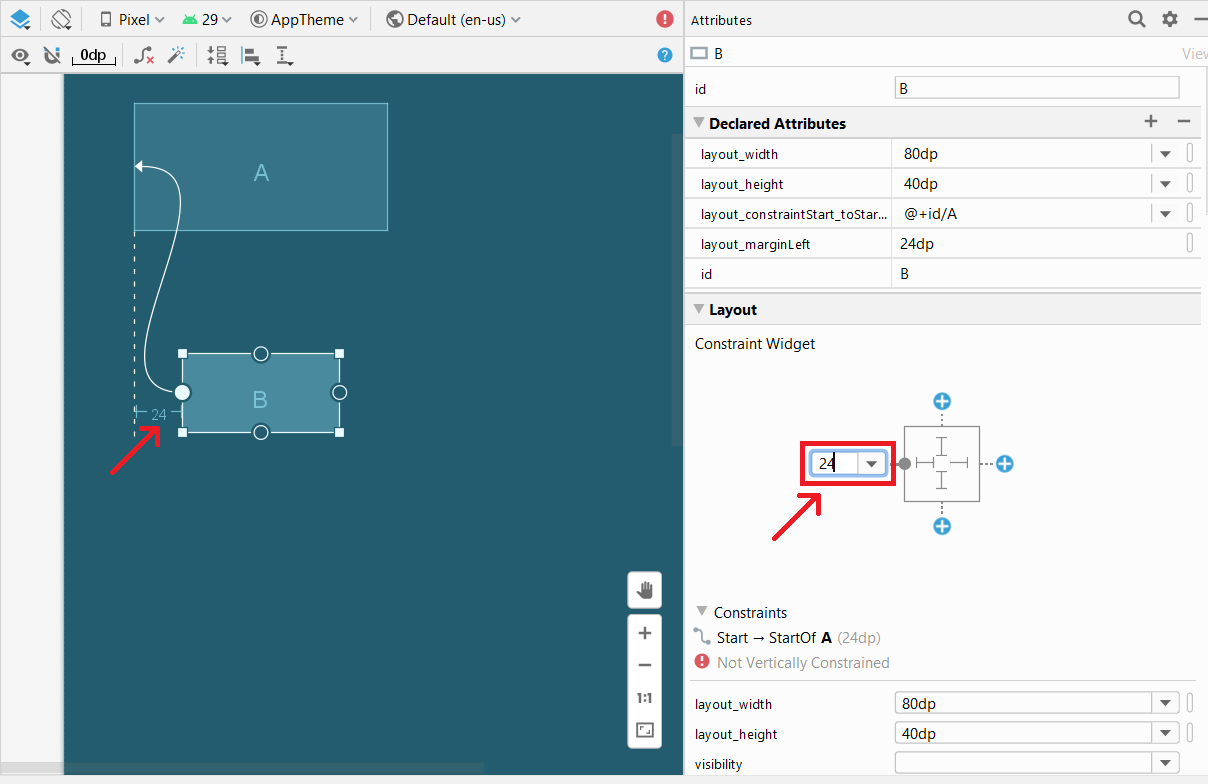Open the design surface layers selector

[20, 19]
